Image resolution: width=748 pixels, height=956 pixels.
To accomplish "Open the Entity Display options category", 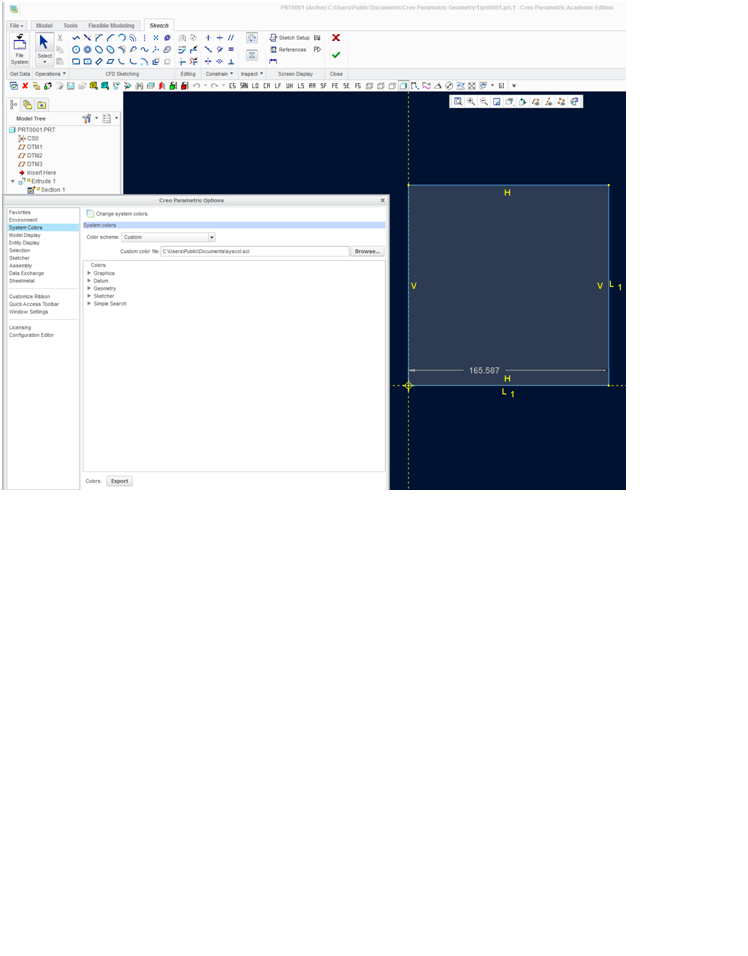I will tap(24, 243).
